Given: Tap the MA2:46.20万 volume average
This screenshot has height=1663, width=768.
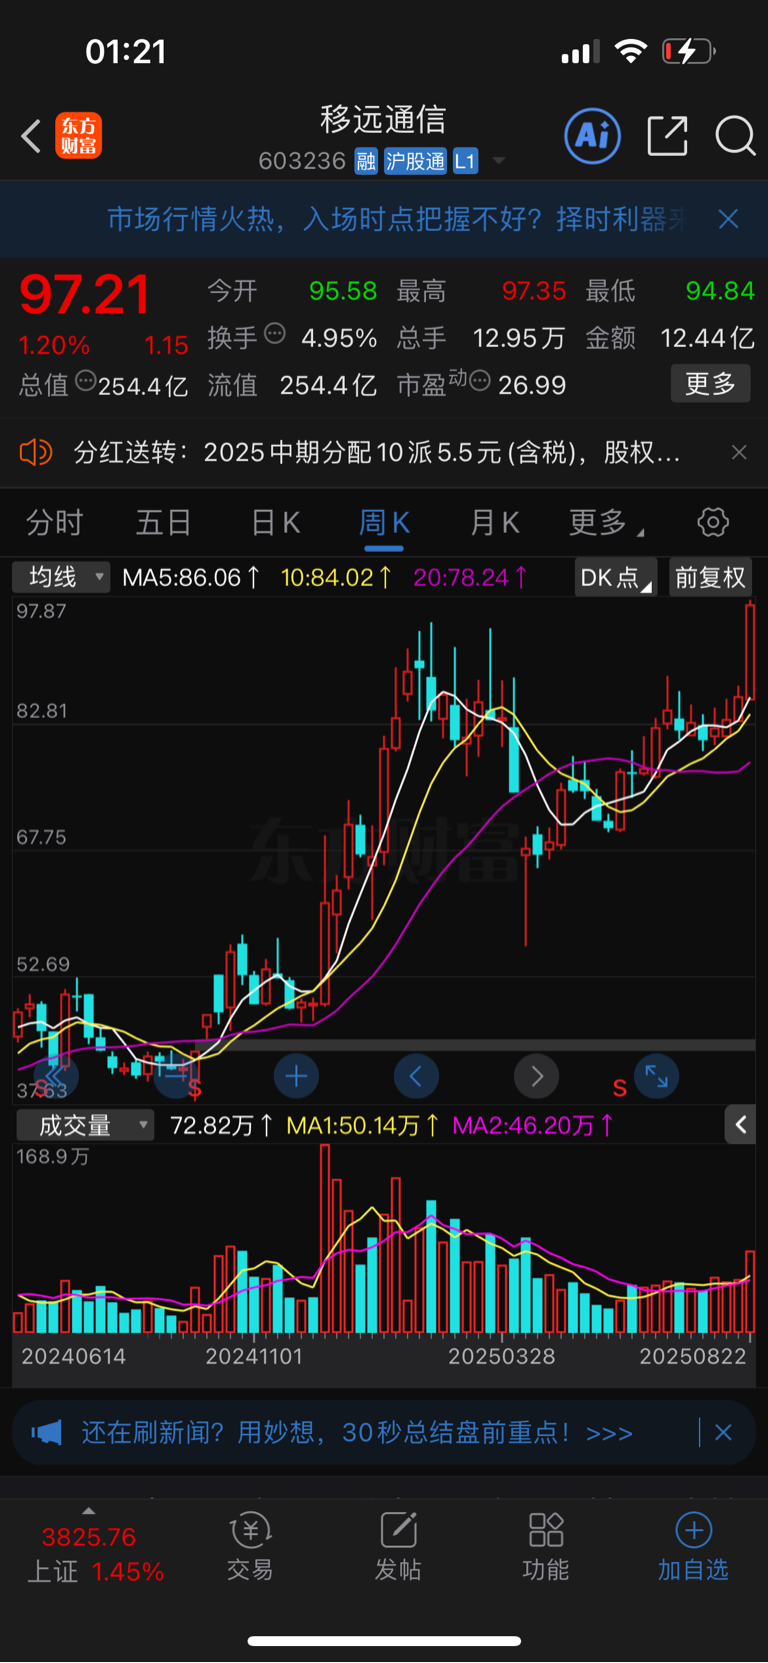Looking at the screenshot, I should tap(533, 1126).
